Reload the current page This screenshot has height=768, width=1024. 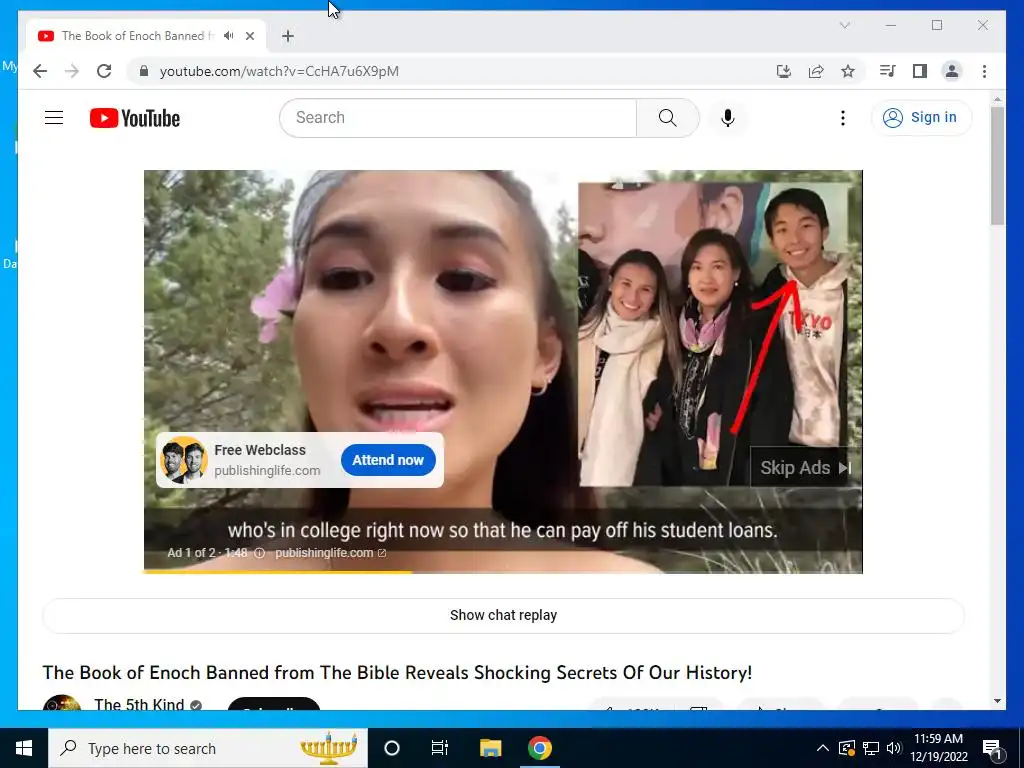click(104, 71)
